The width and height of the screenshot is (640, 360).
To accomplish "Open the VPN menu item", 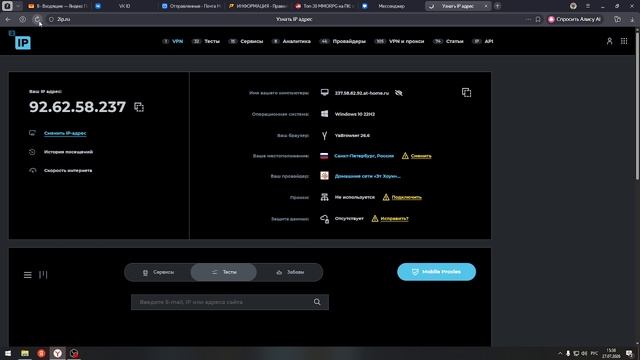I will [x=173, y=41].
